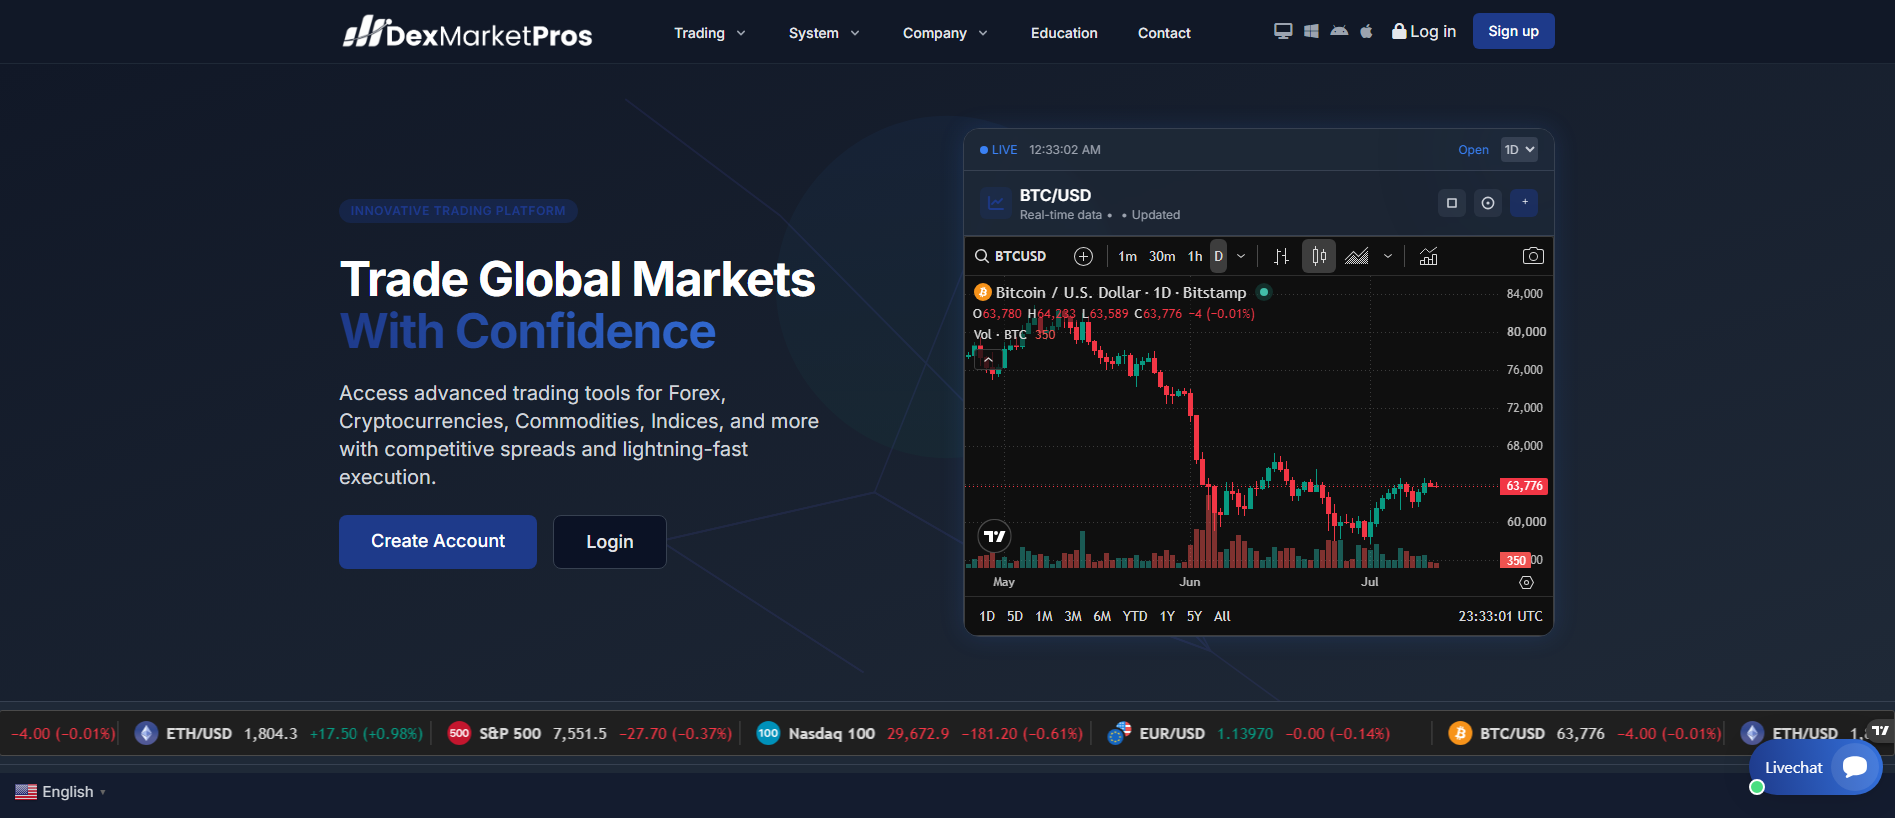1895x818 pixels.
Task: Expand the Company menu
Action: point(946,33)
